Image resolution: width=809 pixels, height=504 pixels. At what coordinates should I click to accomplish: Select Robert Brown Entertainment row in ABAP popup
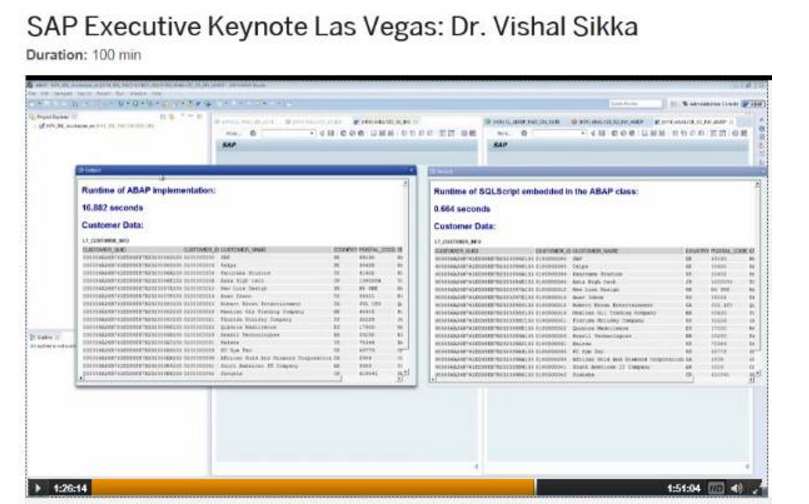pyautogui.click(x=241, y=304)
